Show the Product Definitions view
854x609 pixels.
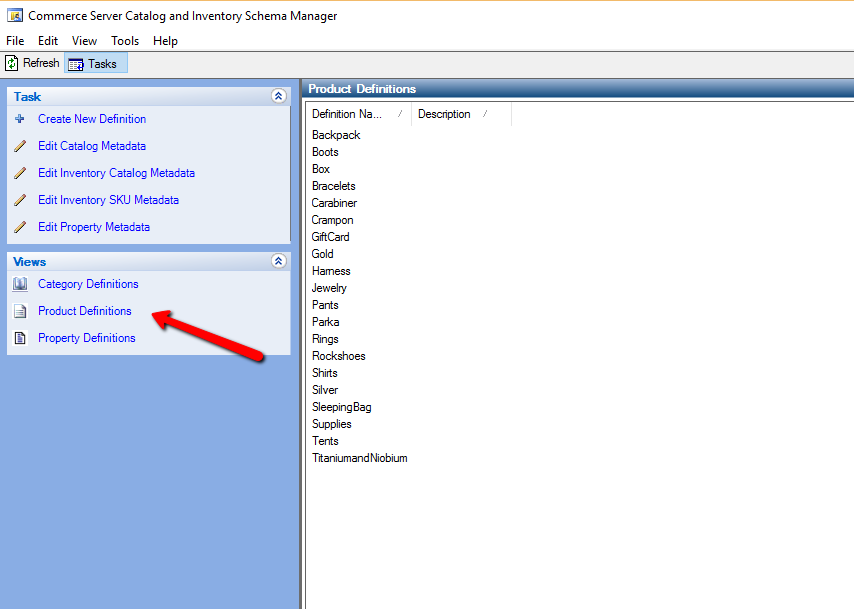tap(84, 311)
